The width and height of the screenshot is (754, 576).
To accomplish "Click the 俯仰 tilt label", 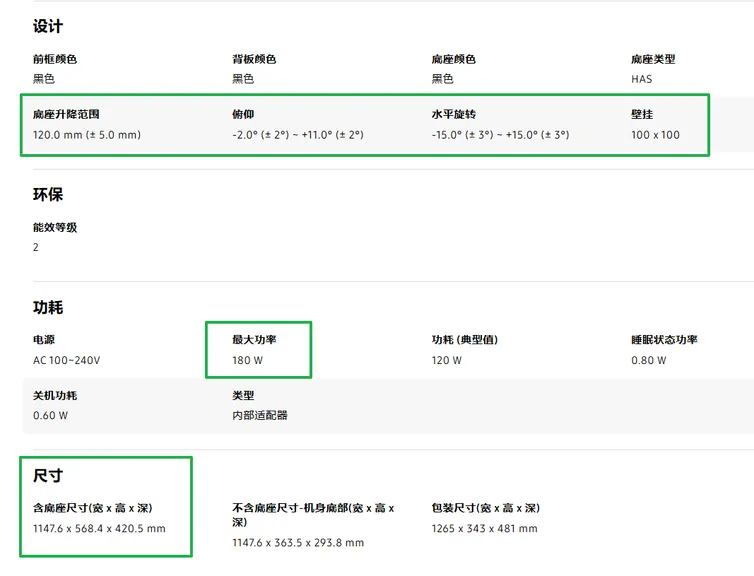I will pyautogui.click(x=243, y=114).
